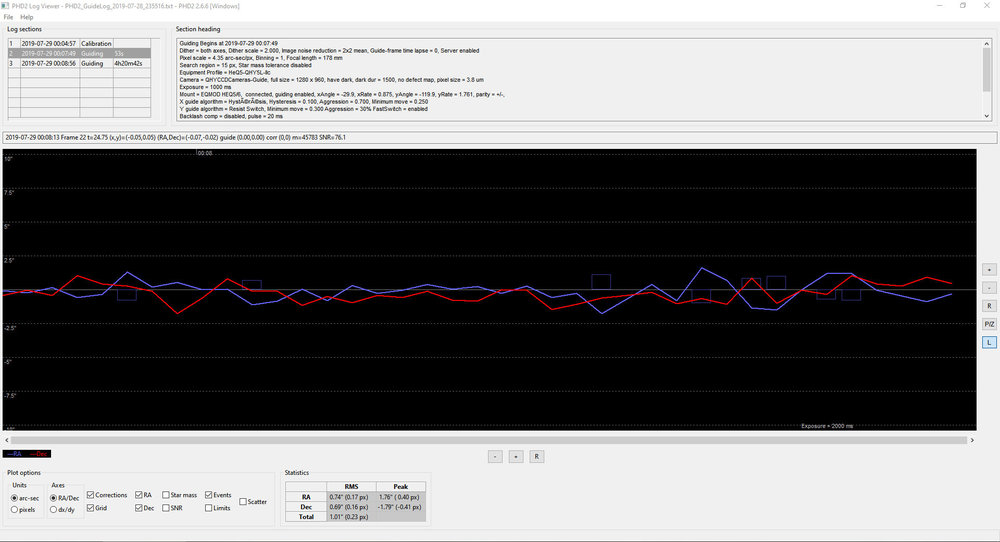
Task: Click the RMS column header in Statistics
Action: pyautogui.click(x=351, y=487)
